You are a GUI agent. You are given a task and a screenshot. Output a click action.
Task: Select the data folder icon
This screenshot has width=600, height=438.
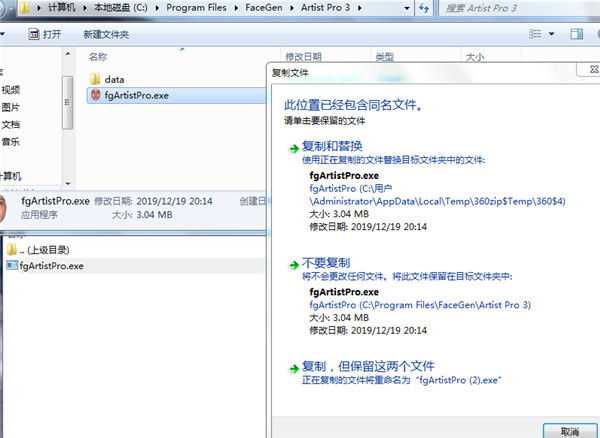click(95, 78)
